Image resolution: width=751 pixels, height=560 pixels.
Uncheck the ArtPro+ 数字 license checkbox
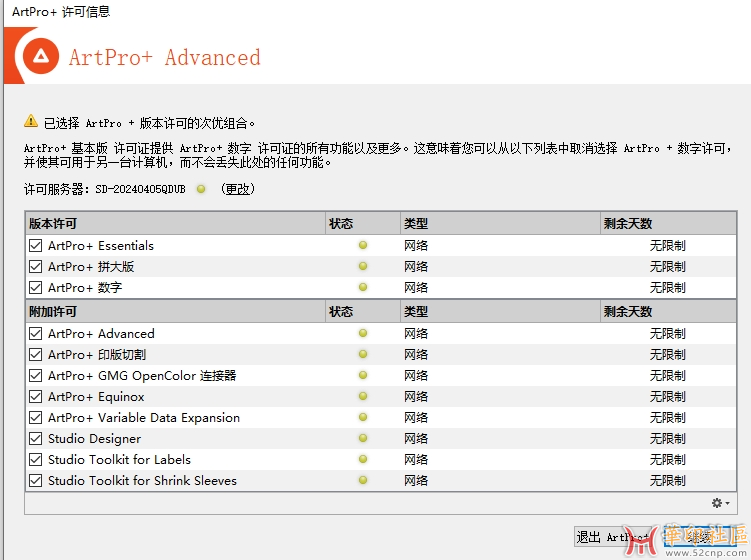(x=35, y=288)
